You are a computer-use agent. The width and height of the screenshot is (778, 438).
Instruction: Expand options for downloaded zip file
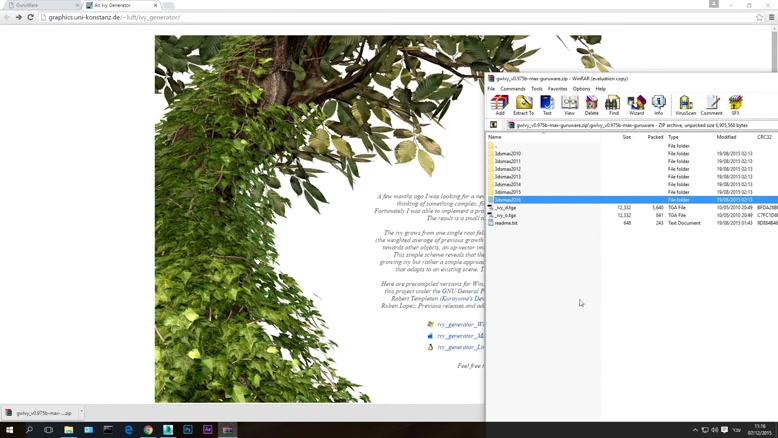point(82,412)
